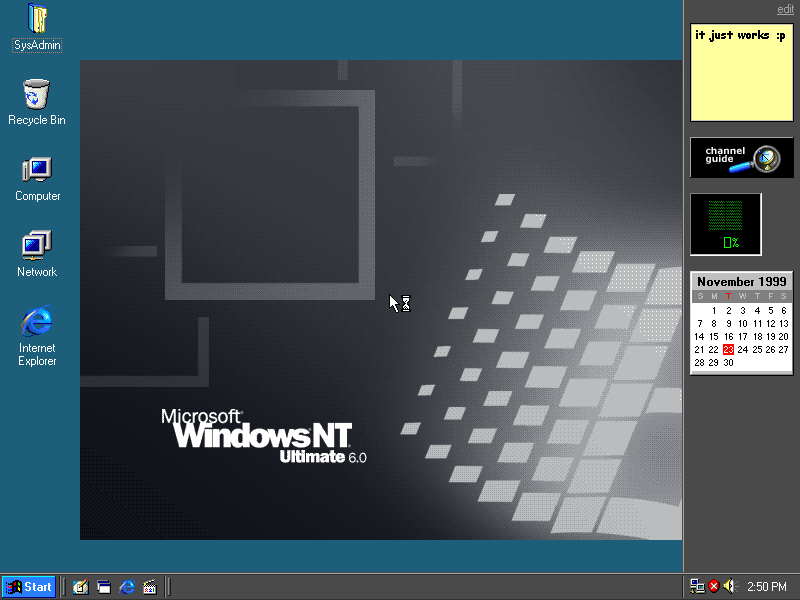Screen dimensions: 800x600
Task: Click the red X tray icon
Action: click(x=714, y=586)
